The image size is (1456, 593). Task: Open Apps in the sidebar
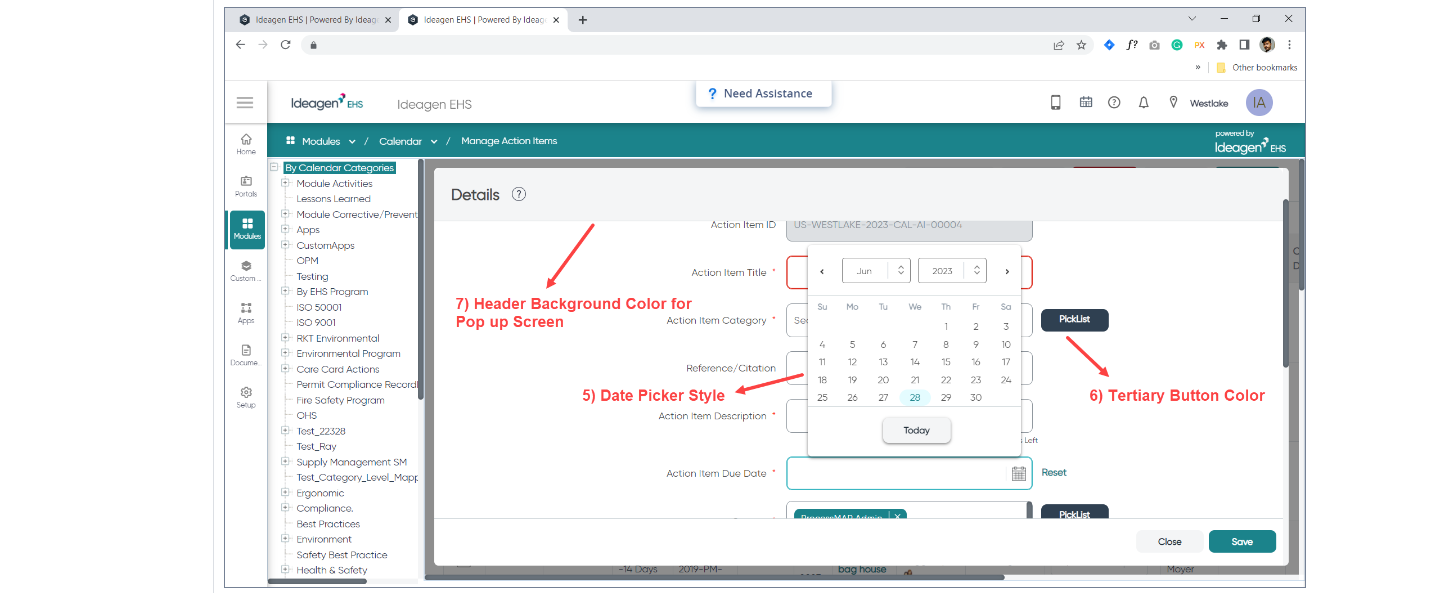click(x=246, y=313)
